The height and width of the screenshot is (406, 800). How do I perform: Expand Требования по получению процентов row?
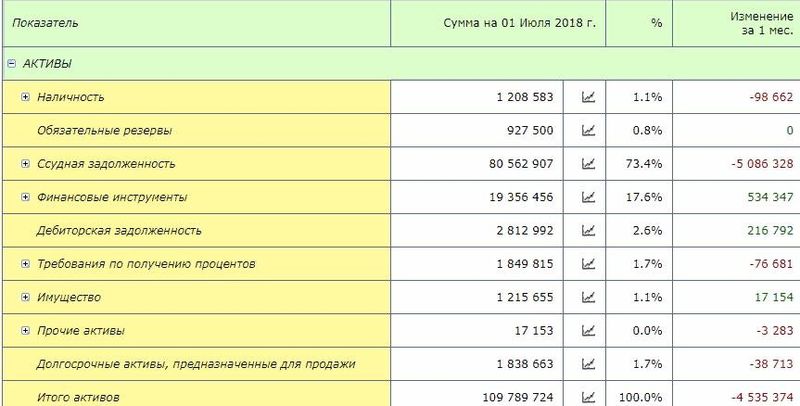tap(26, 264)
